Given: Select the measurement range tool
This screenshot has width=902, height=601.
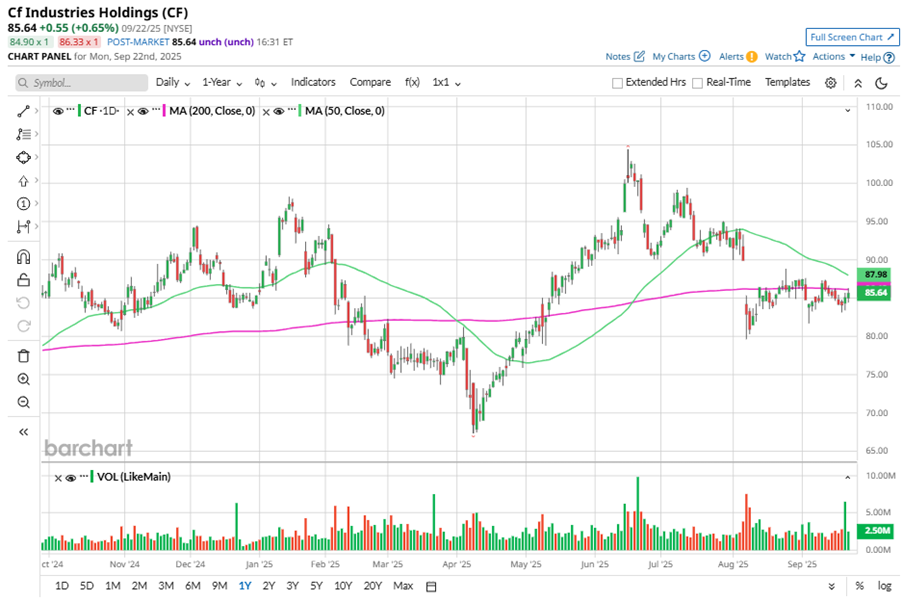Looking at the screenshot, I should 23,227.
